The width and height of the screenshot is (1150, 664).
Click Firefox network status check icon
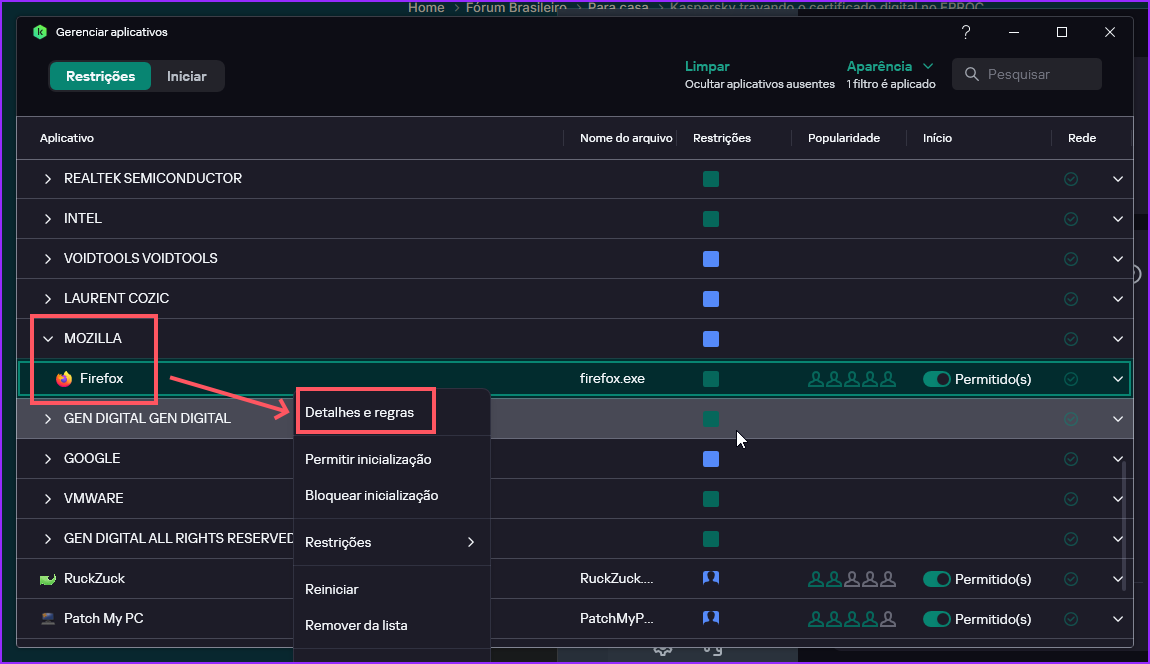(x=1071, y=379)
